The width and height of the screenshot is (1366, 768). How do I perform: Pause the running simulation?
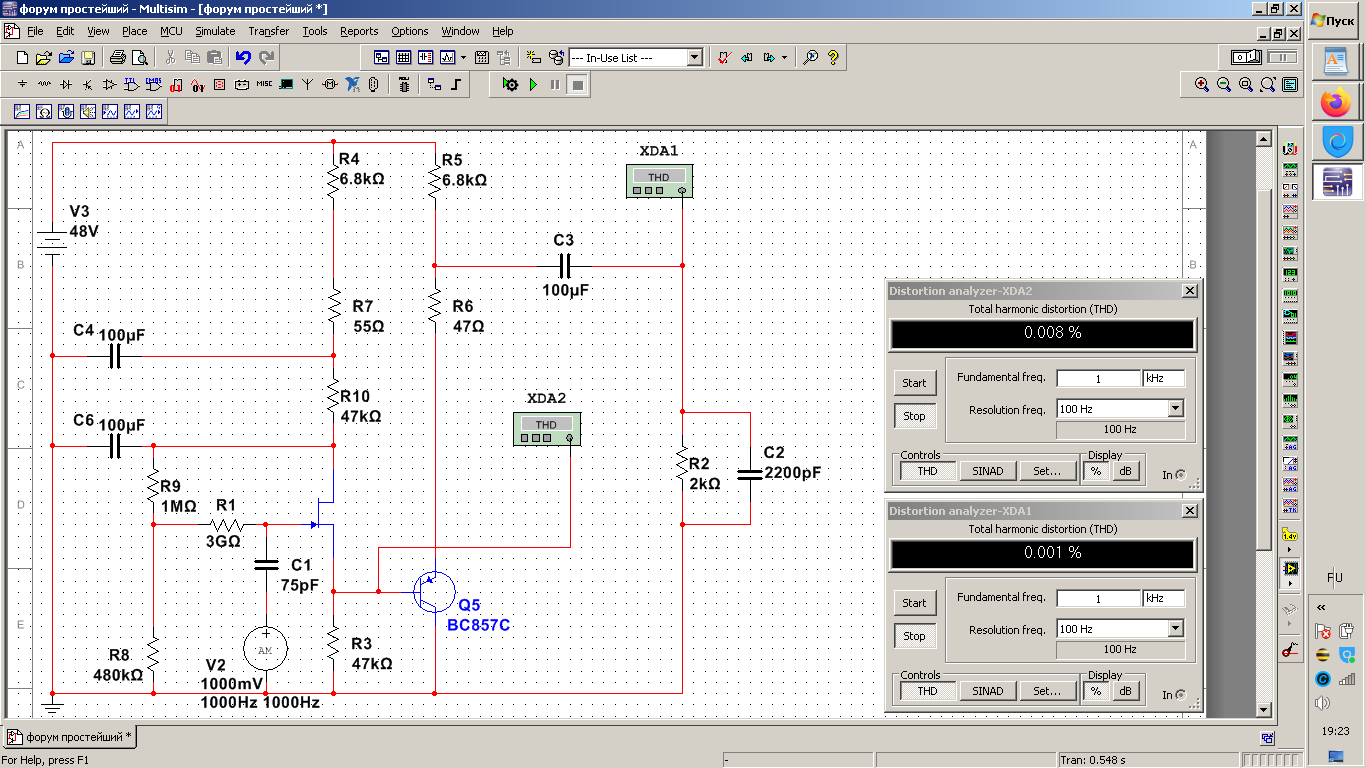[555, 84]
